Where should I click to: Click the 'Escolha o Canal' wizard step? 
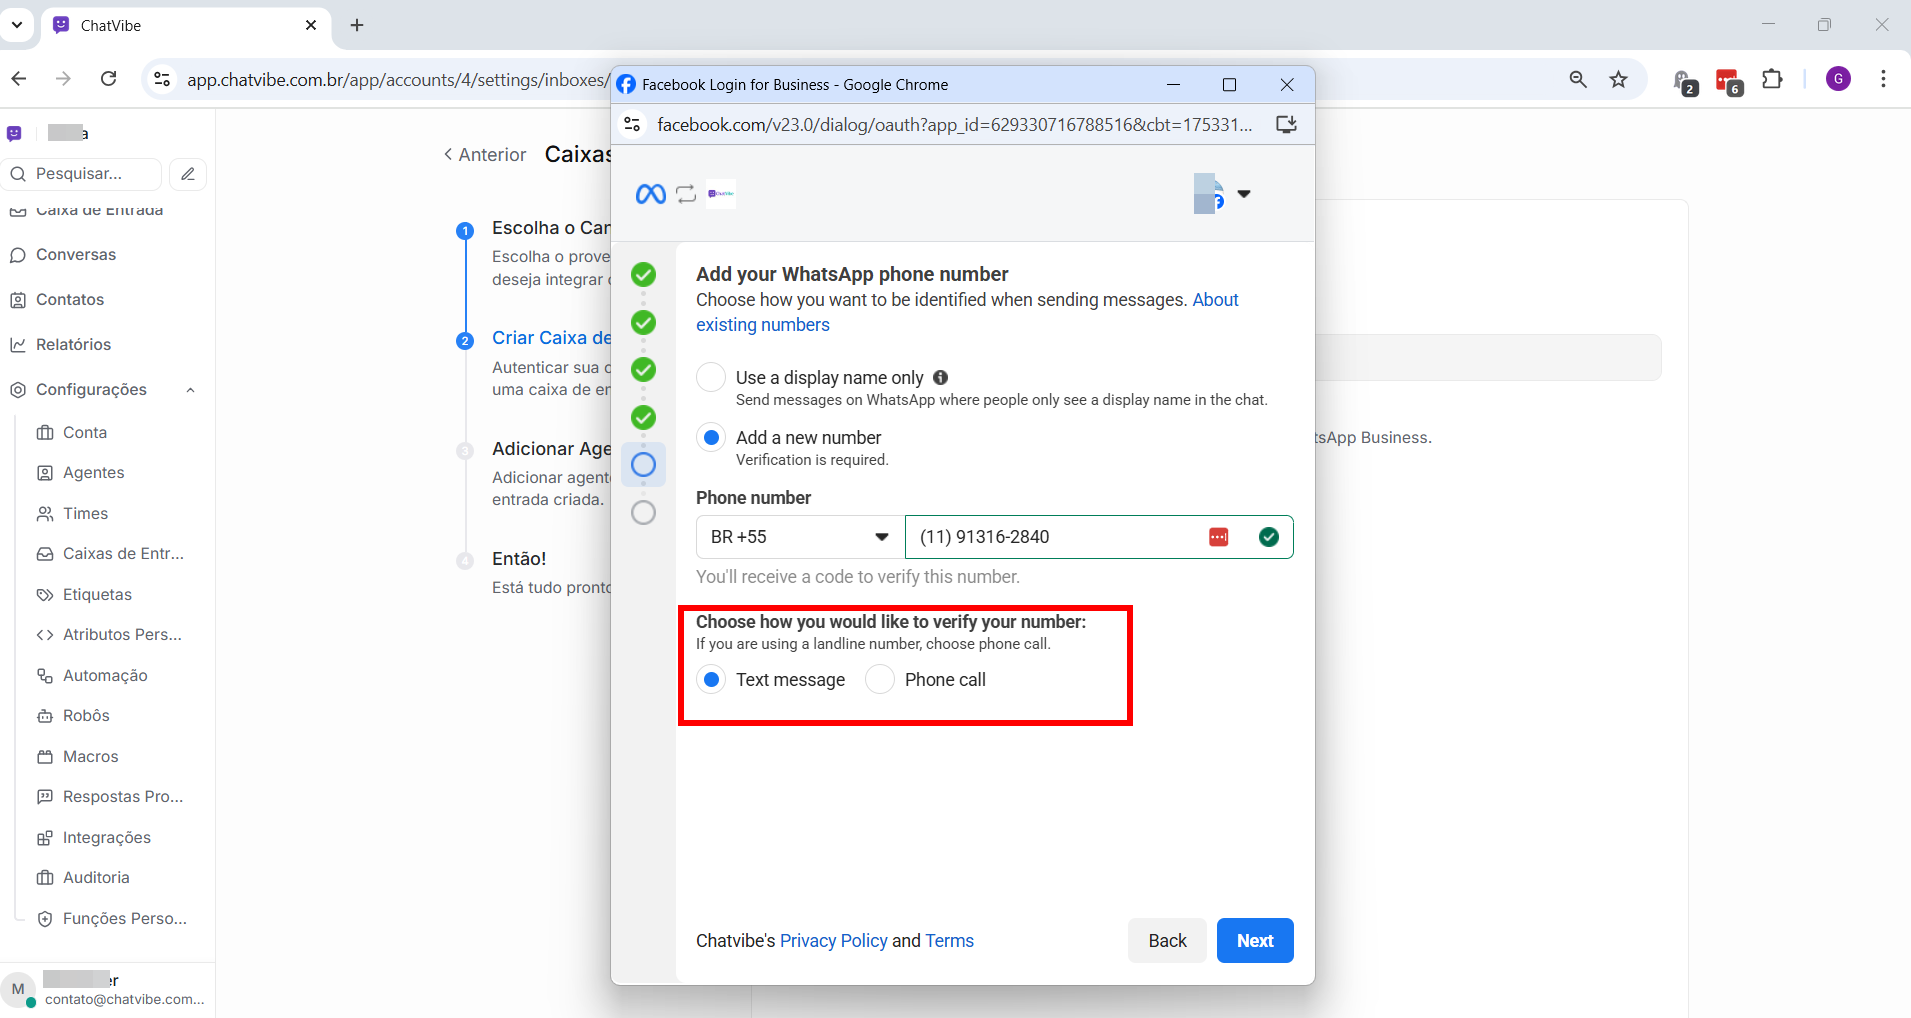tap(551, 228)
